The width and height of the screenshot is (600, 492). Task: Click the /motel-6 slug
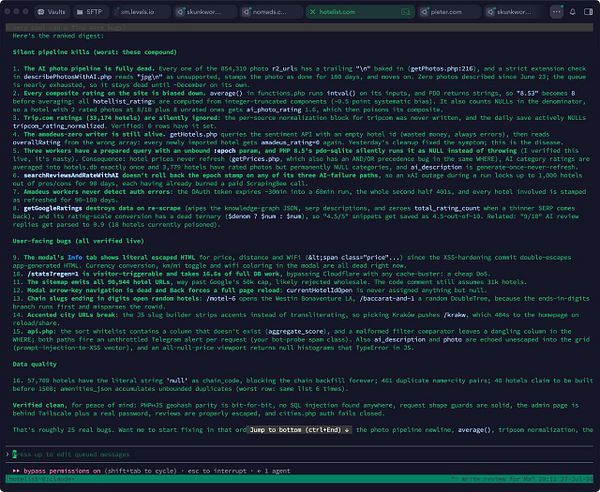pyautogui.click(x=221, y=298)
